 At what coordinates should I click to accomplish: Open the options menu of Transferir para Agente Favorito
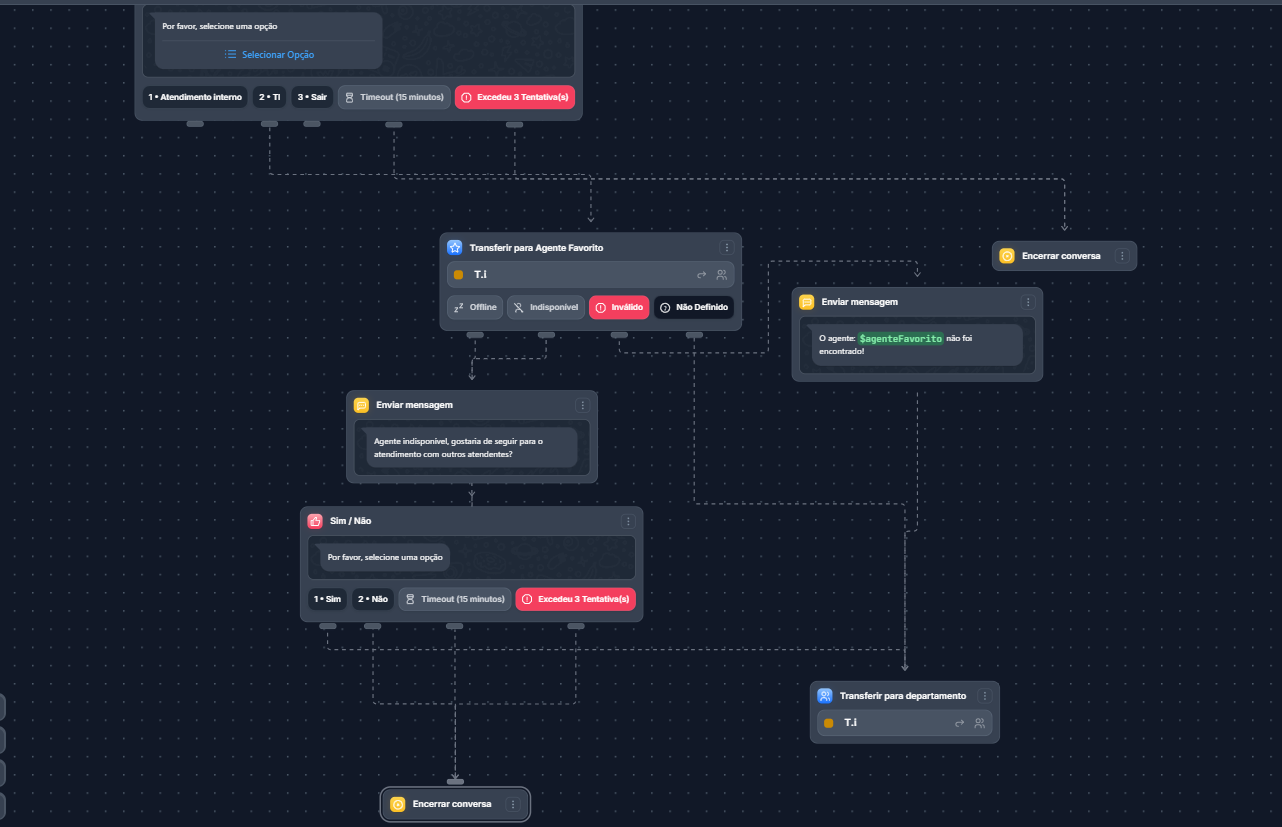click(x=726, y=247)
